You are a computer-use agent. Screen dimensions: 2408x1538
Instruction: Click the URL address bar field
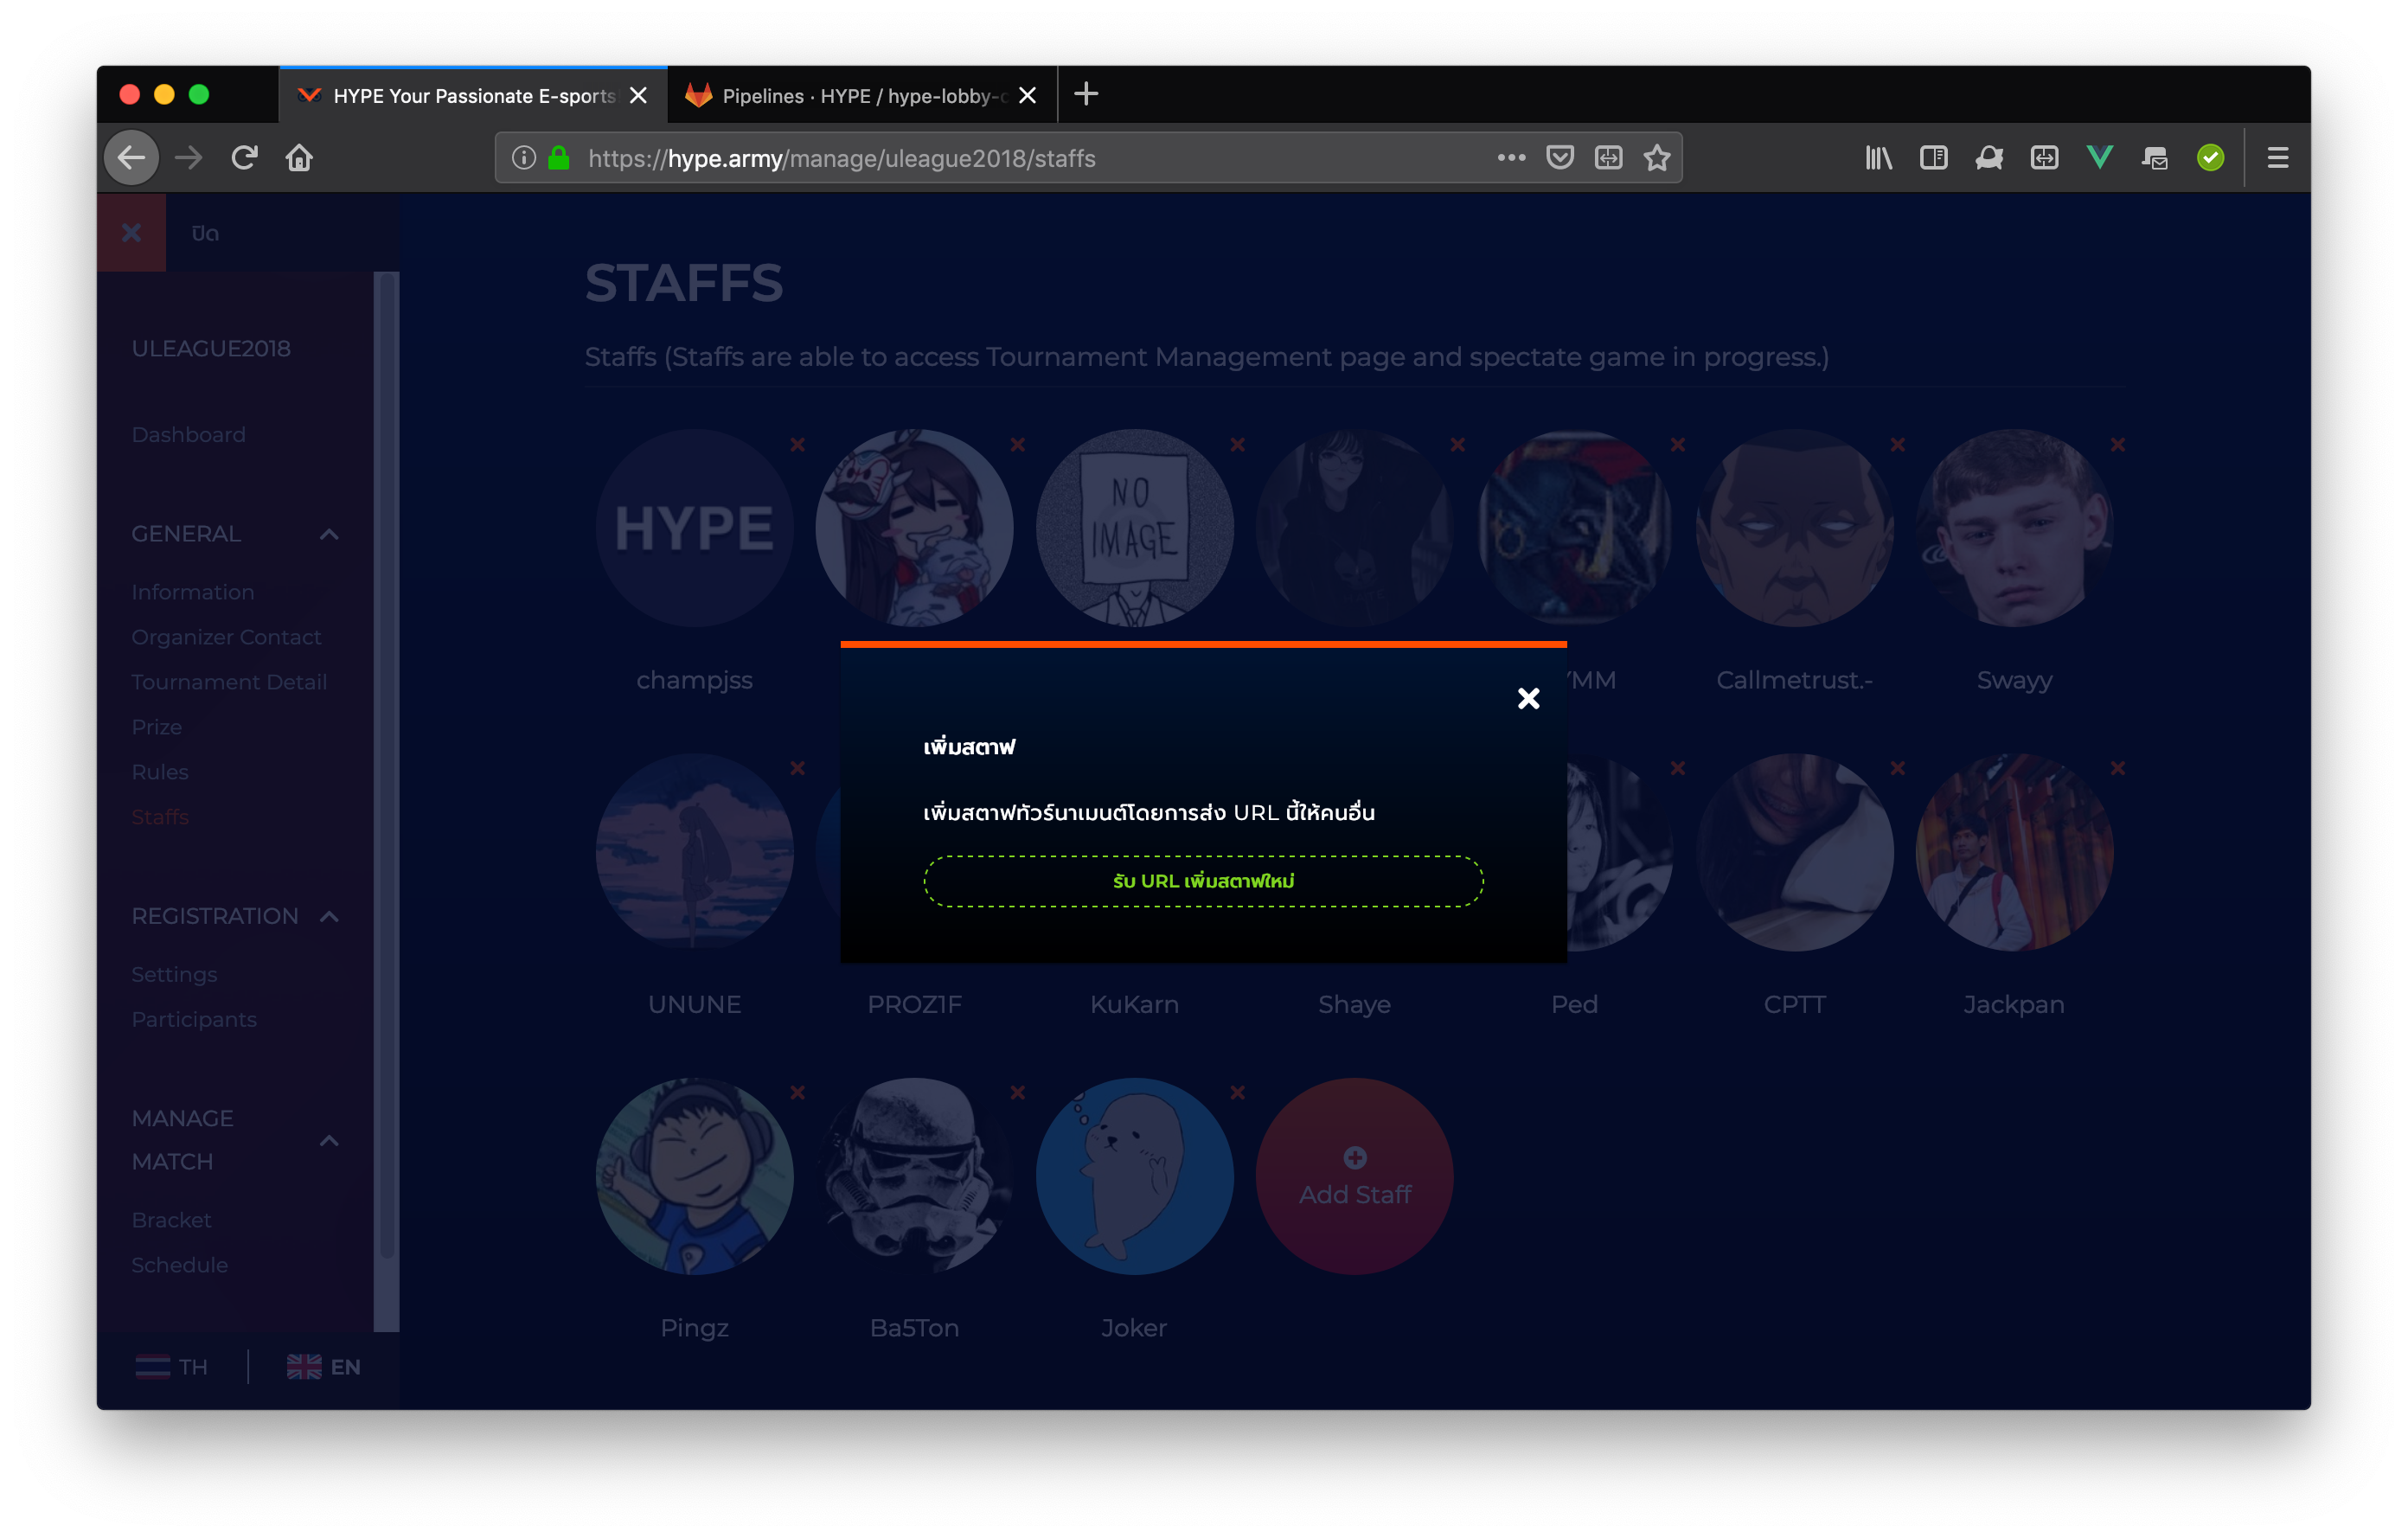pos(1000,158)
